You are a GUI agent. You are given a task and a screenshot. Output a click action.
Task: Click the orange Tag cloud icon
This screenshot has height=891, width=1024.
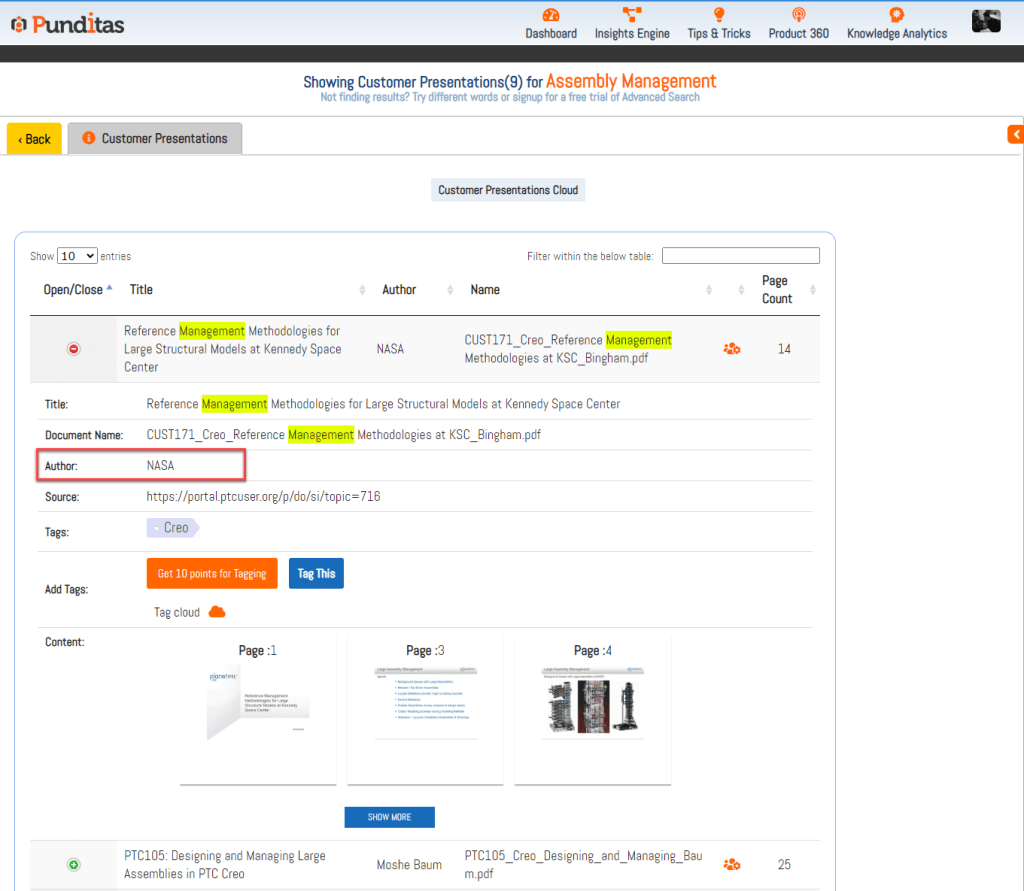click(217, 612)
